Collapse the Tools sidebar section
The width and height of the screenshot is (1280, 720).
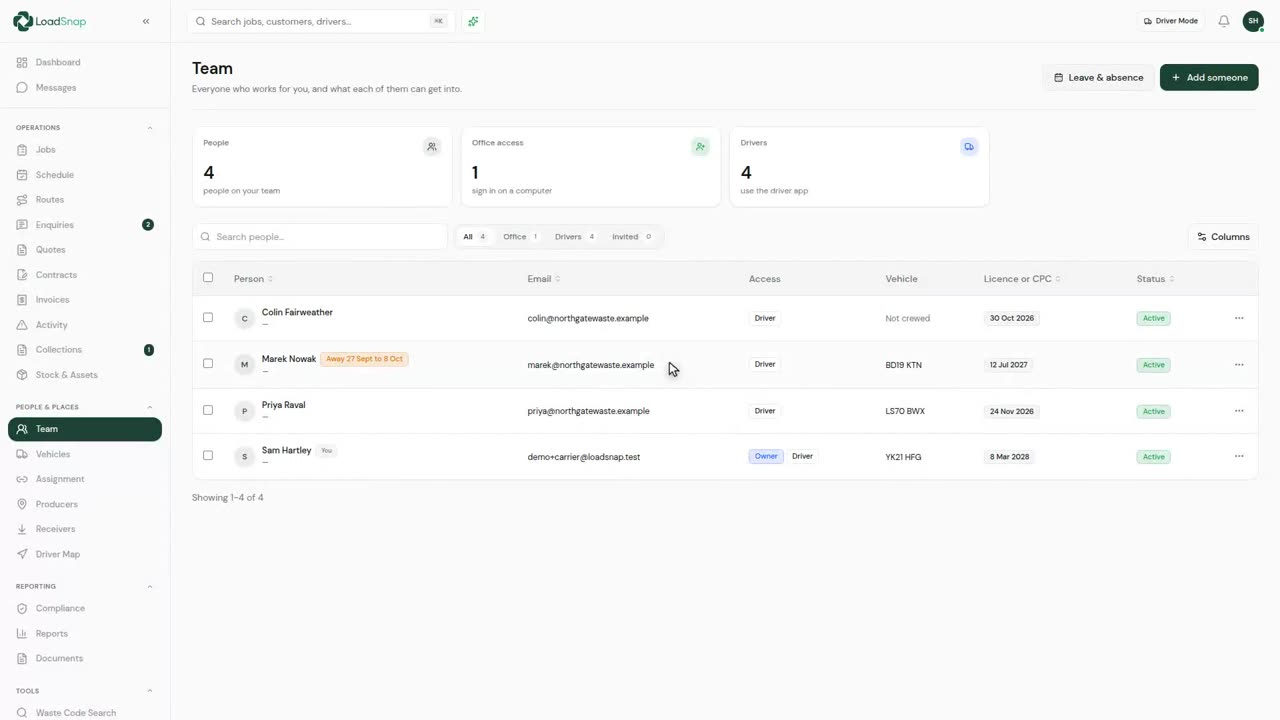point(150,691)
